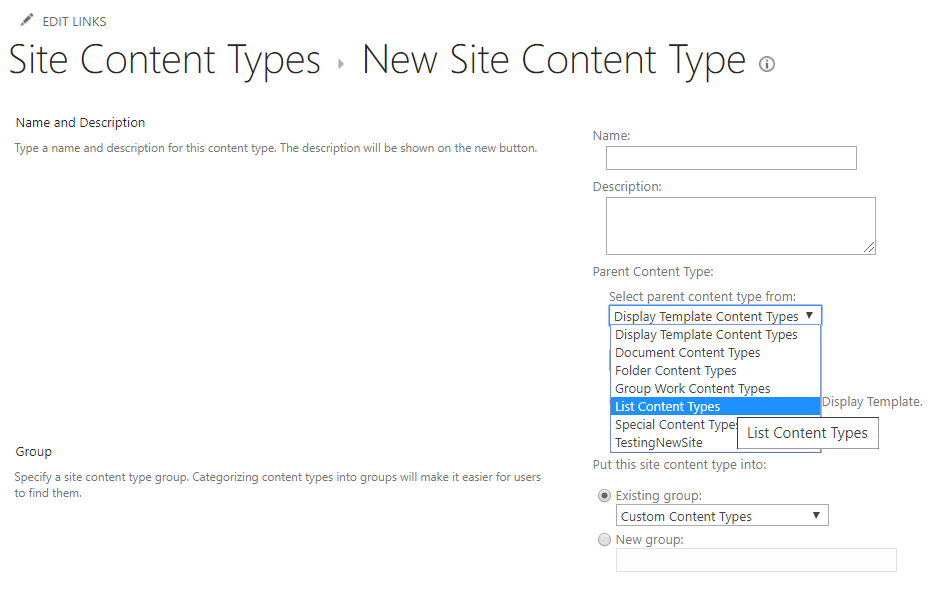940x595 pixels.
Task: Choose Display Template Content Types option
Action: (x=715, y=334)
